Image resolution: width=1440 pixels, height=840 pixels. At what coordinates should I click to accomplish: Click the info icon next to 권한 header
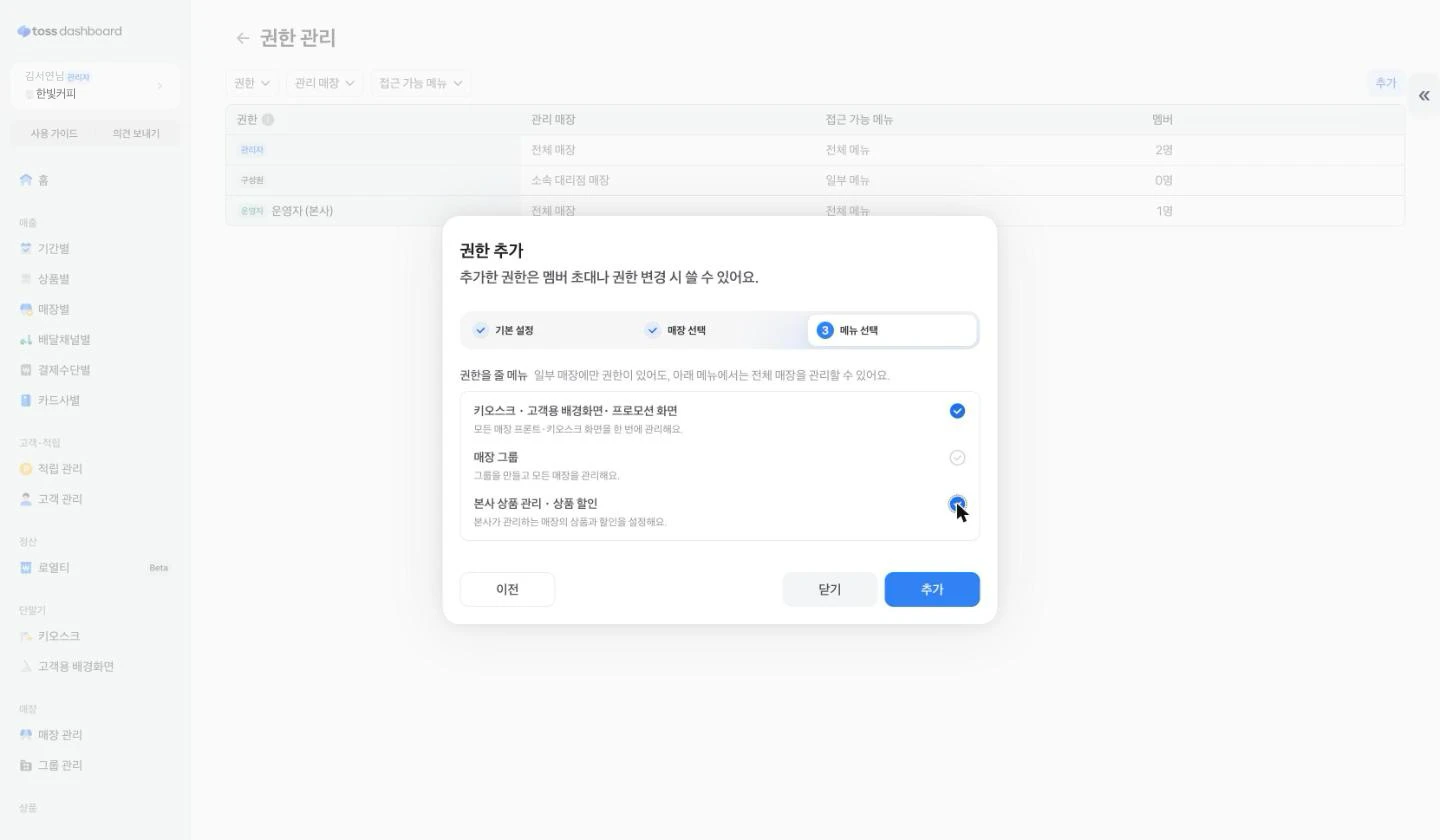click(268, 120)
